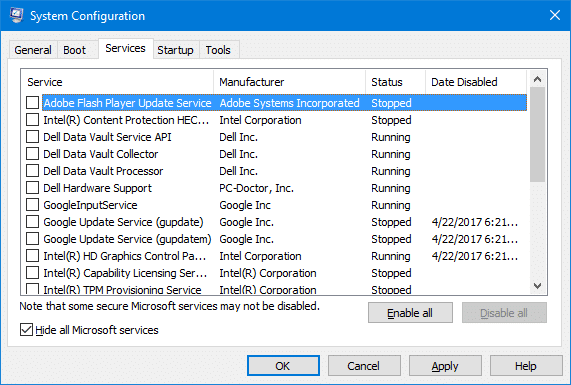Click the Google Inc manufacturer of GoogleInputService
The image size is (571, 385).
(x=245, y=205)
